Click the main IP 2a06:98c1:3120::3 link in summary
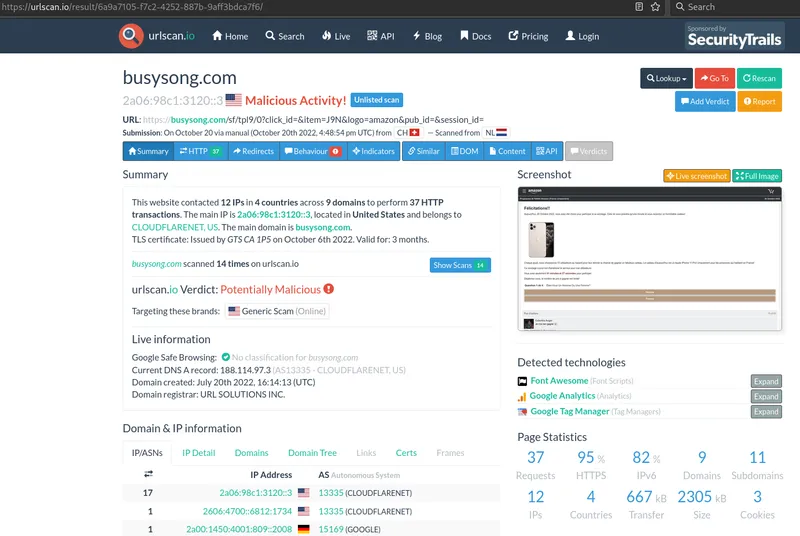800x536 pixels. coord(273,215)
